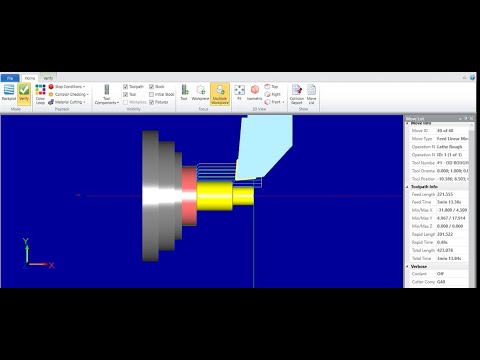Toggle Tool visibility checkbox
Viewport: 480px width, 360px height.
pyautogui.click(x=126, y=94)
